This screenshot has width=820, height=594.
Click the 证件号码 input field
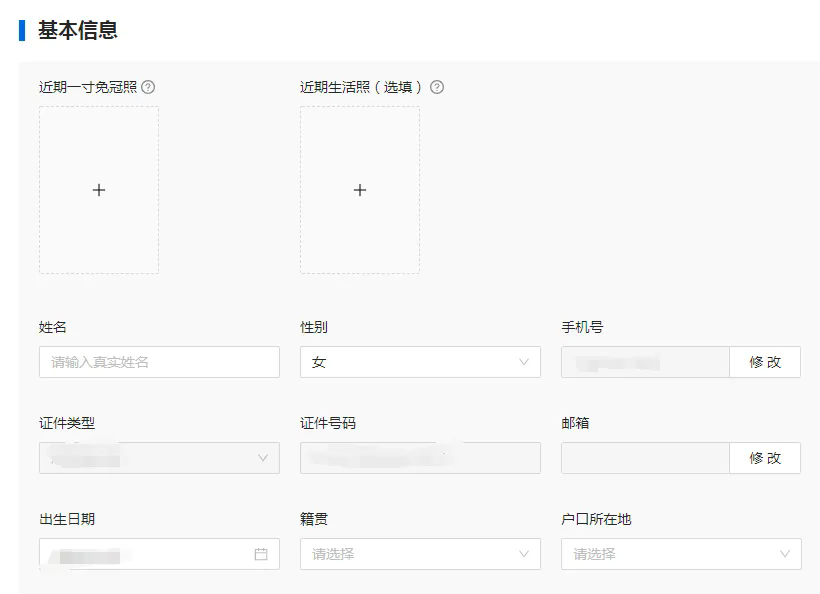point(420,458)
